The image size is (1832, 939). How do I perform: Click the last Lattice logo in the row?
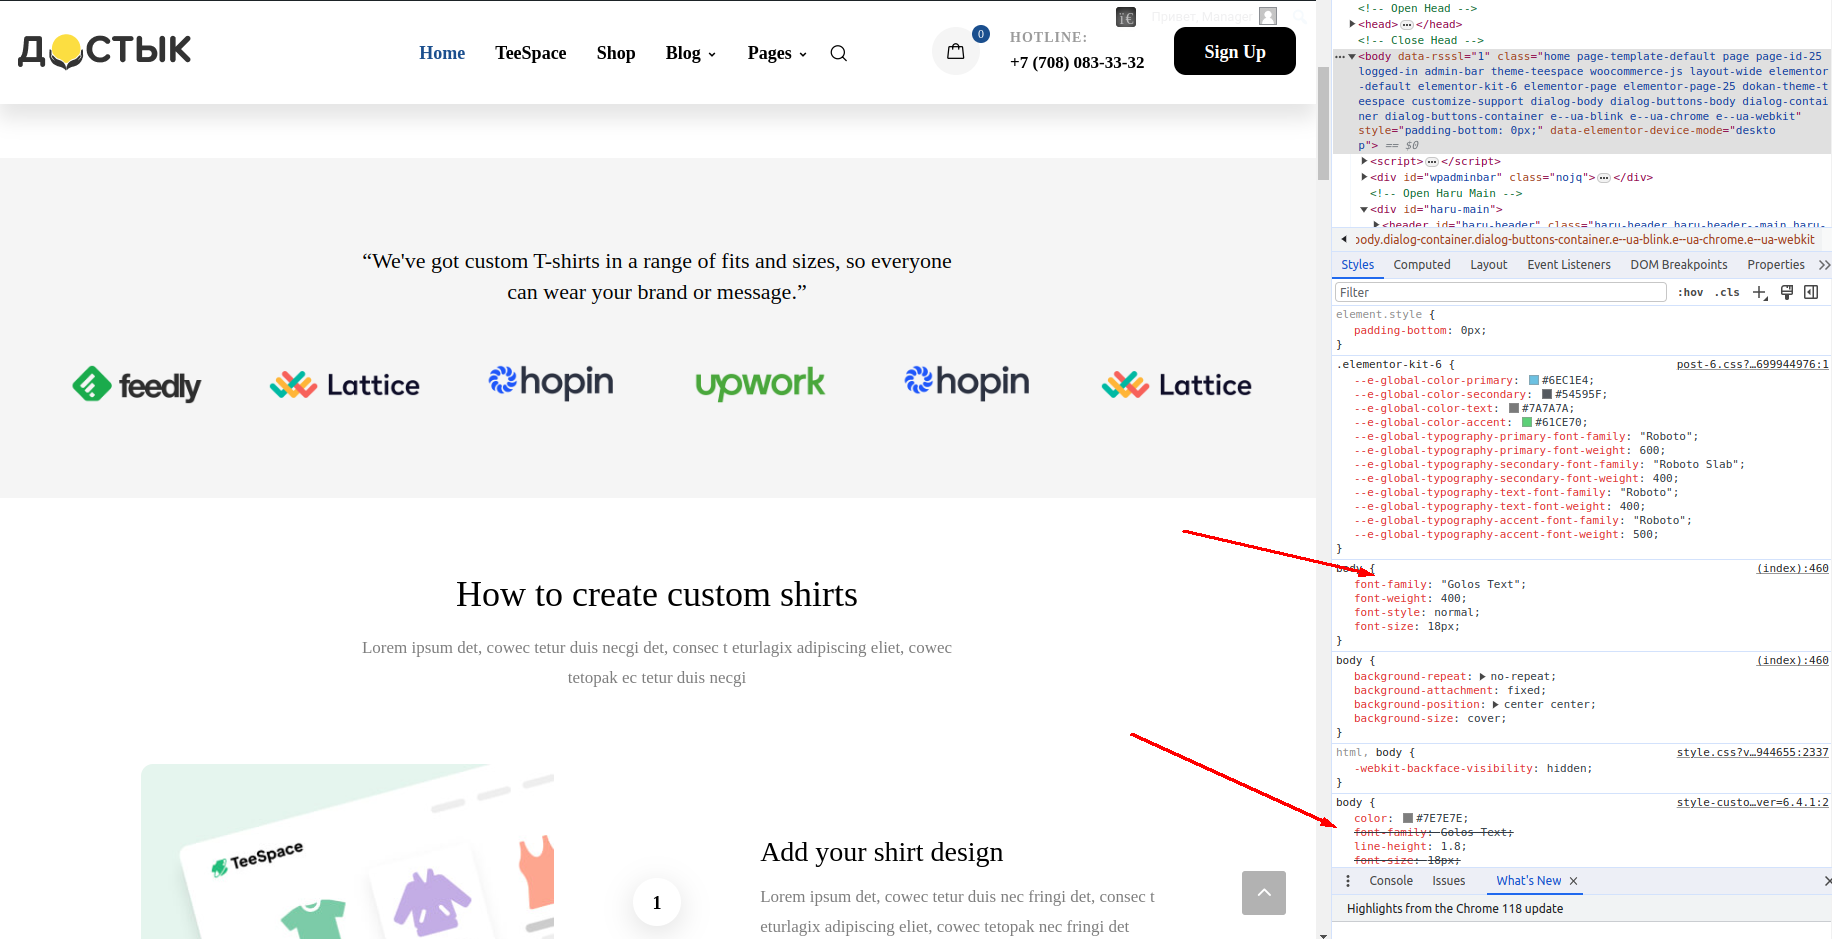point(1177,385)
